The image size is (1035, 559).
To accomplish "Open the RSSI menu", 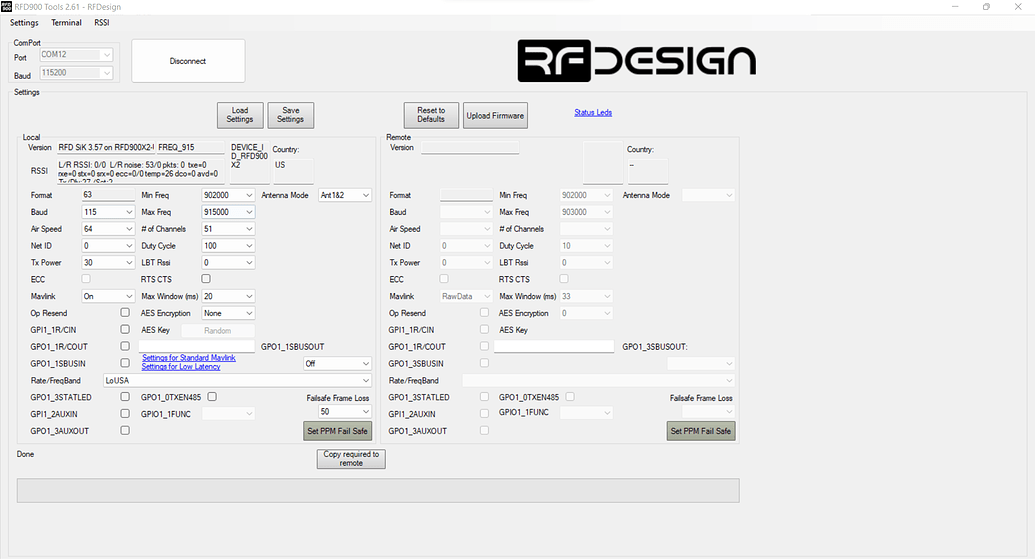I will pos(102,22).
